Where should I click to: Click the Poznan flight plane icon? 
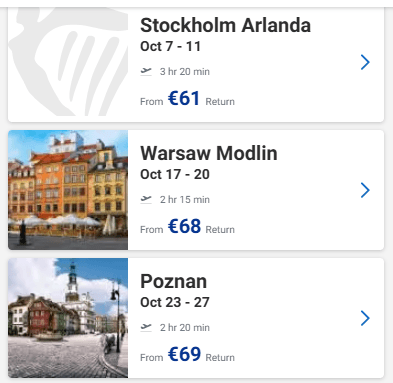(146, 327)
